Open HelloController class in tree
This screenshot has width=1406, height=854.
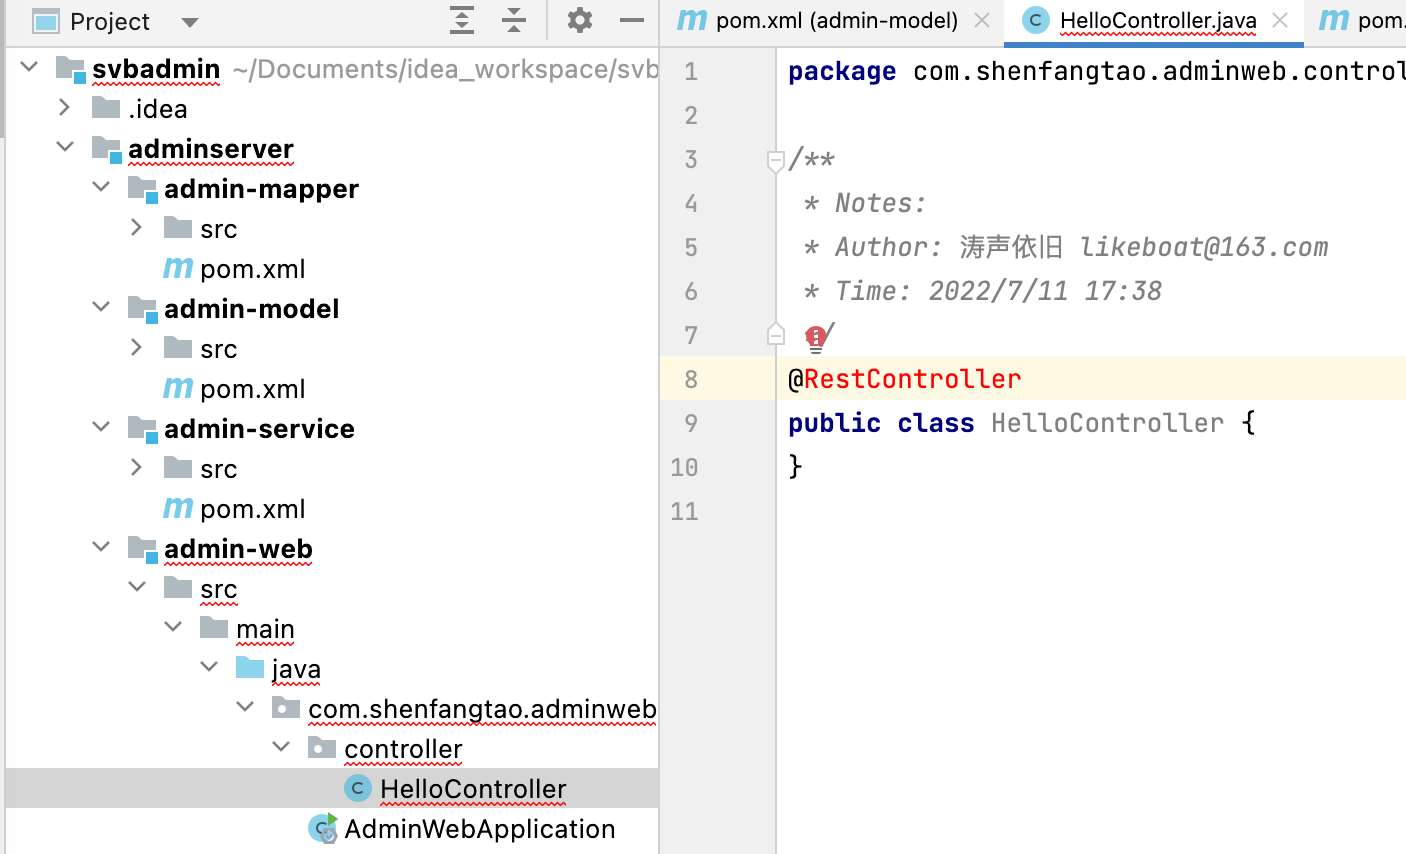(x=473, y=788)
